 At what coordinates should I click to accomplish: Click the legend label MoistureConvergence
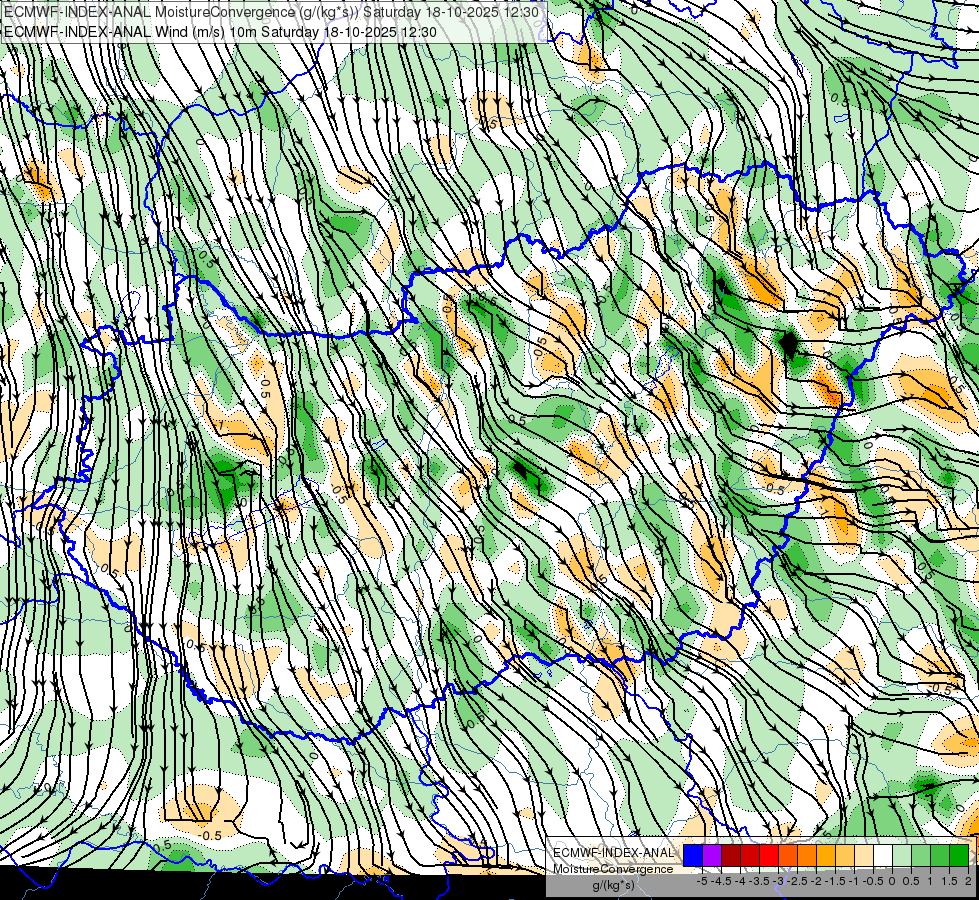tap(613, 869)
